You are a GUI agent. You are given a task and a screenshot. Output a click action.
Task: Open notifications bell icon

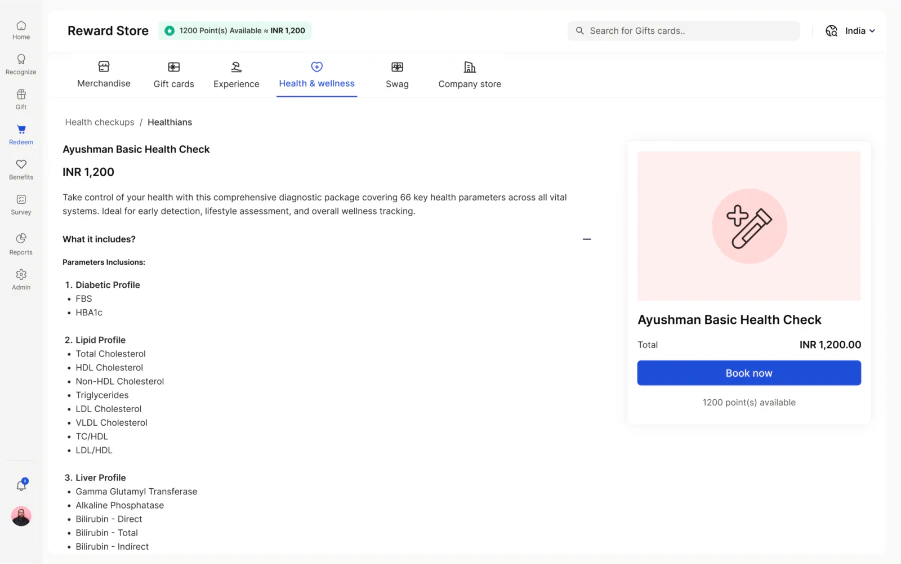21,485
